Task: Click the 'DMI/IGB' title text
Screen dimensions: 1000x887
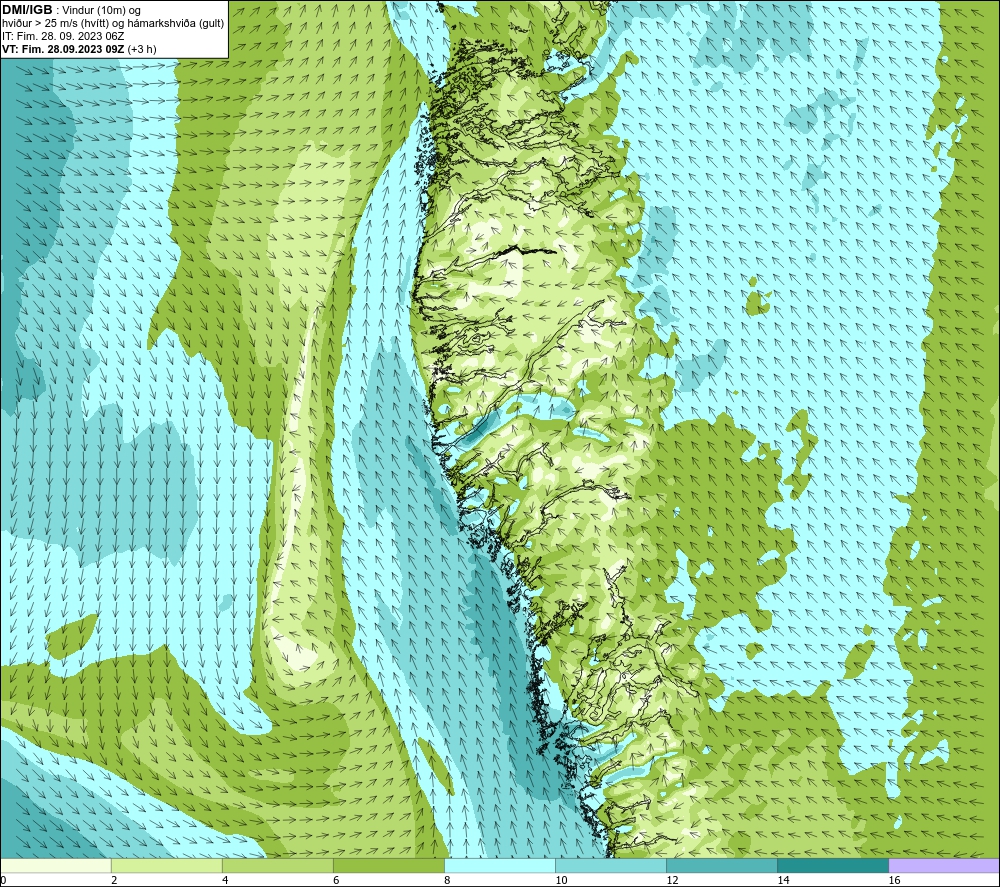Action: tap(27, 10)
